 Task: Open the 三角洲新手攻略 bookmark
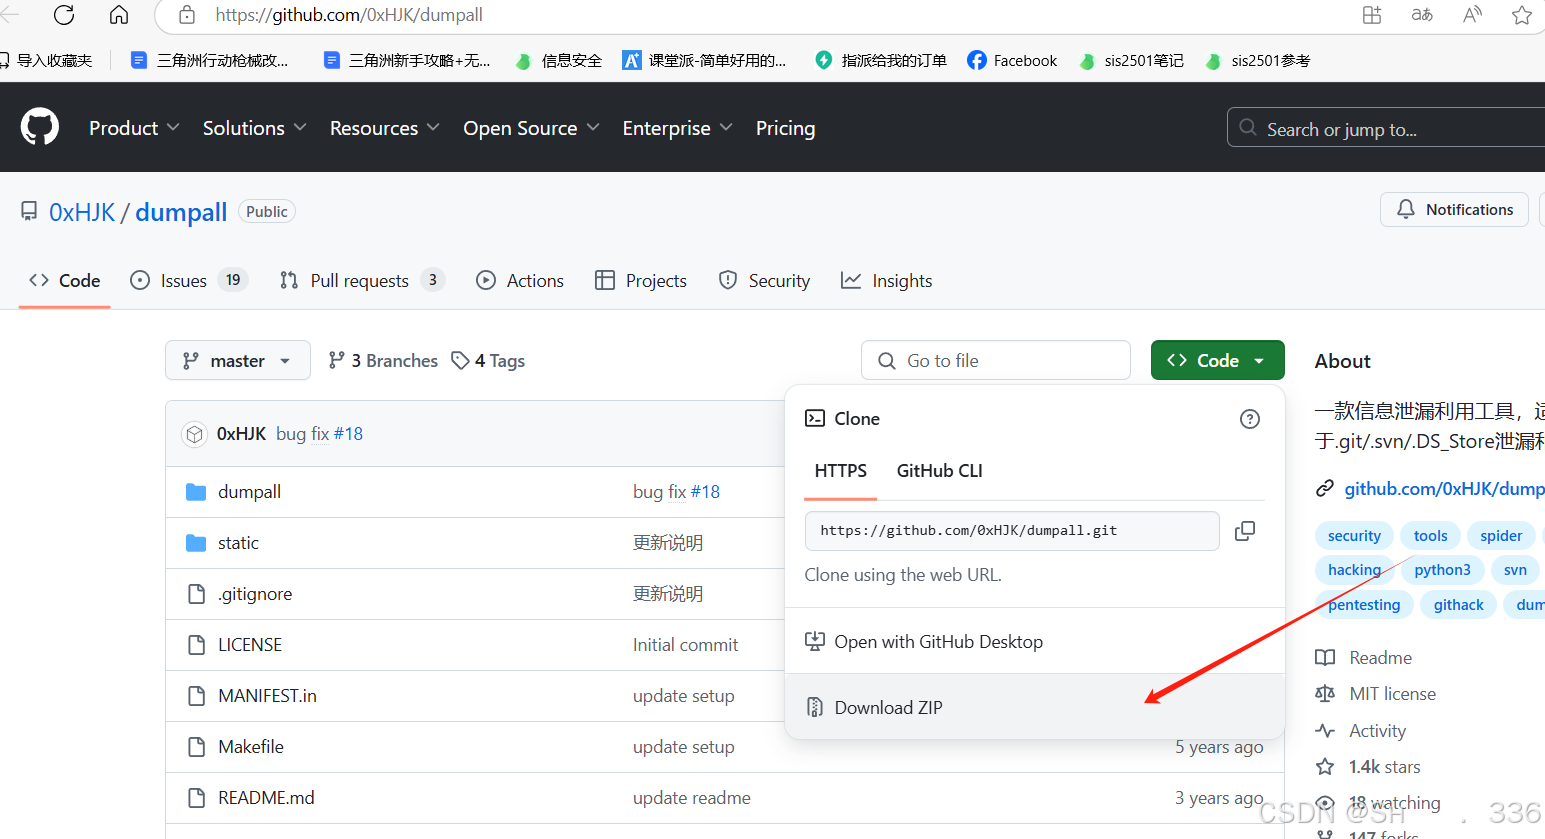point(407,60)
